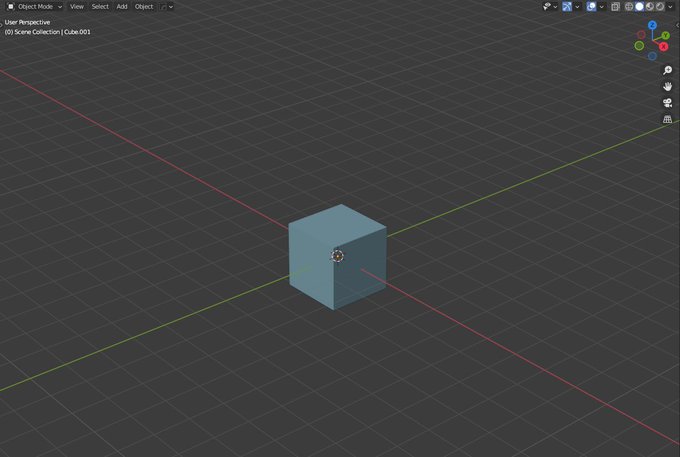Click the hand pan view button

point(667,86)
